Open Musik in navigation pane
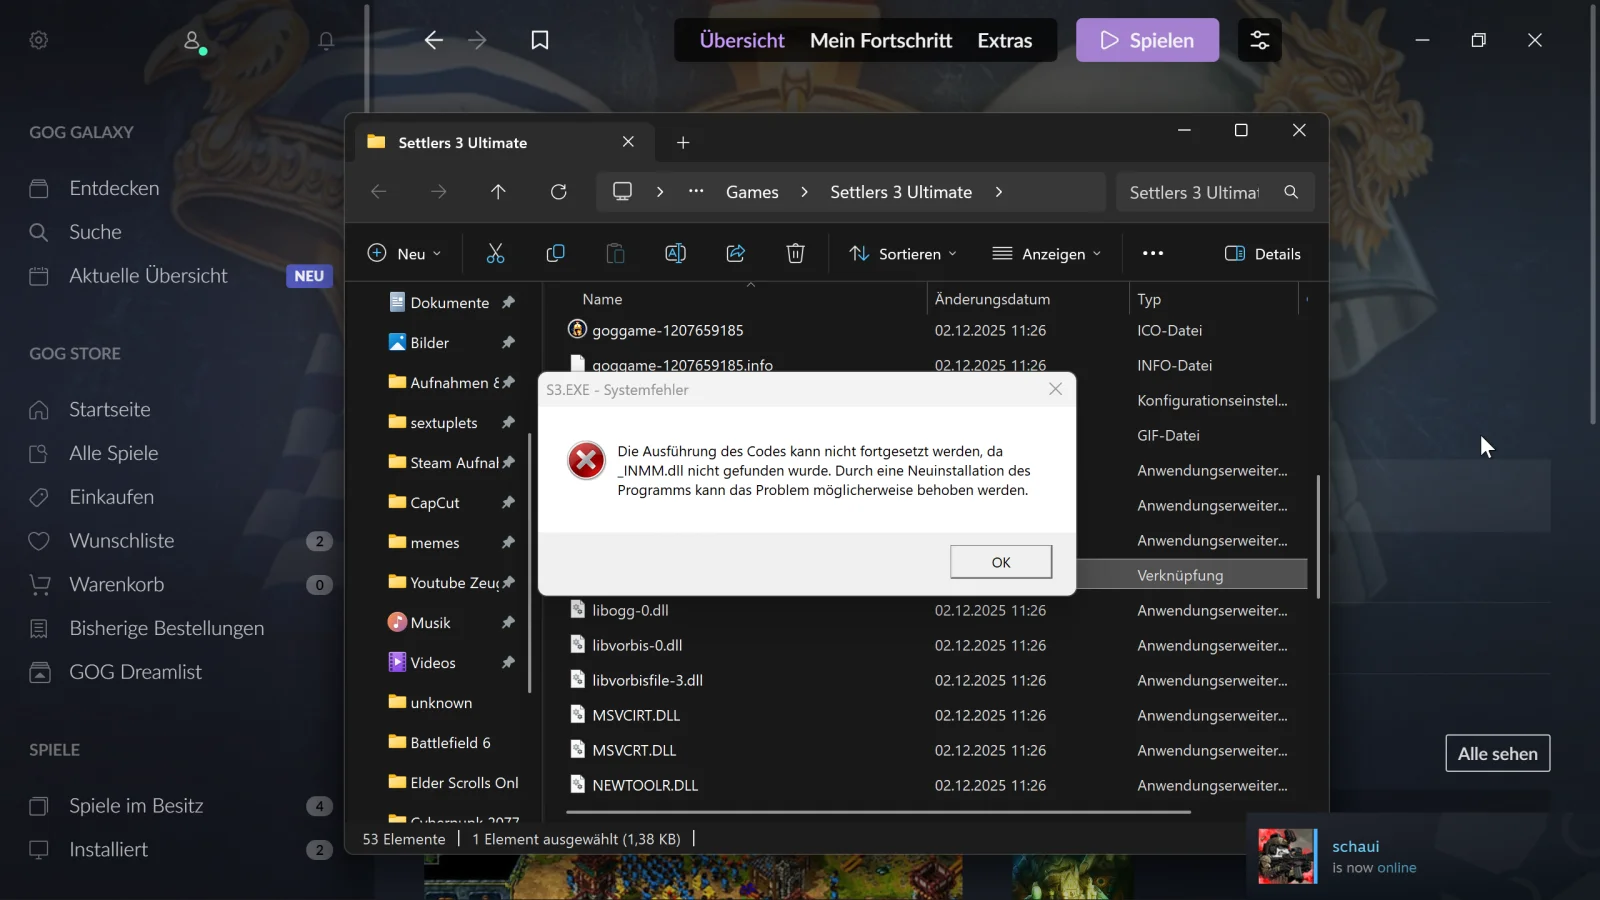Image resolution: width=1600 pixels, height=900 pixels. 430,623
